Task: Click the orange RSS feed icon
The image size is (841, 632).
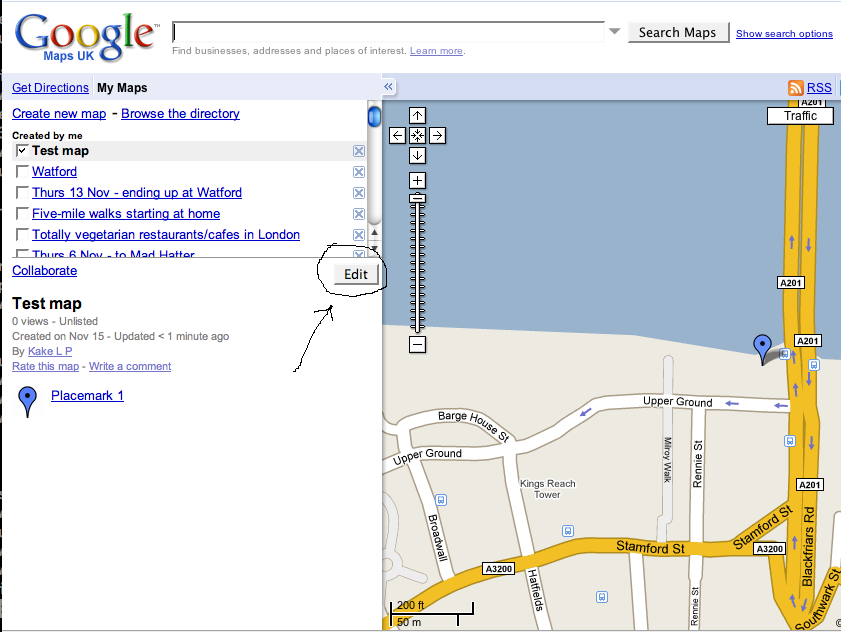Action: point(796,88)
